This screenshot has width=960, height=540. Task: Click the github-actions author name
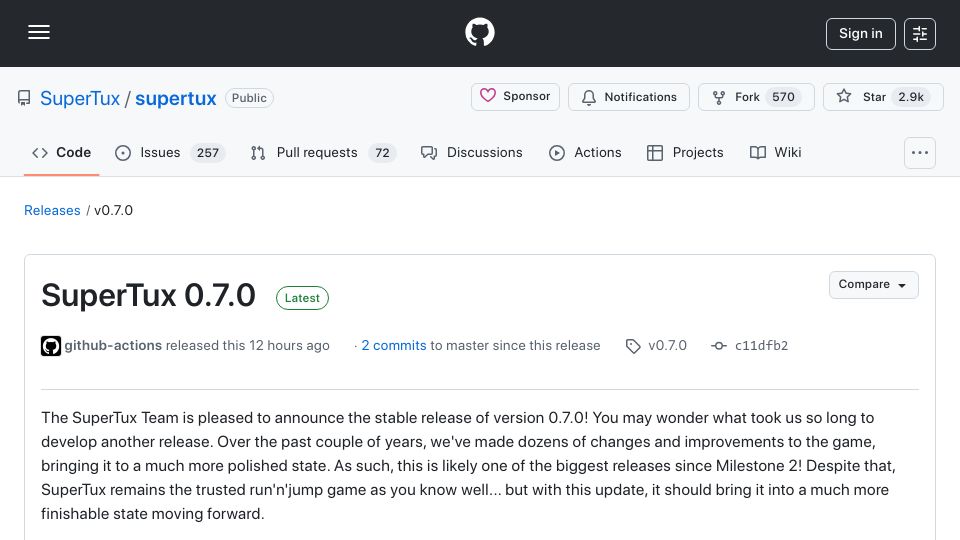(x=113, y=345)
